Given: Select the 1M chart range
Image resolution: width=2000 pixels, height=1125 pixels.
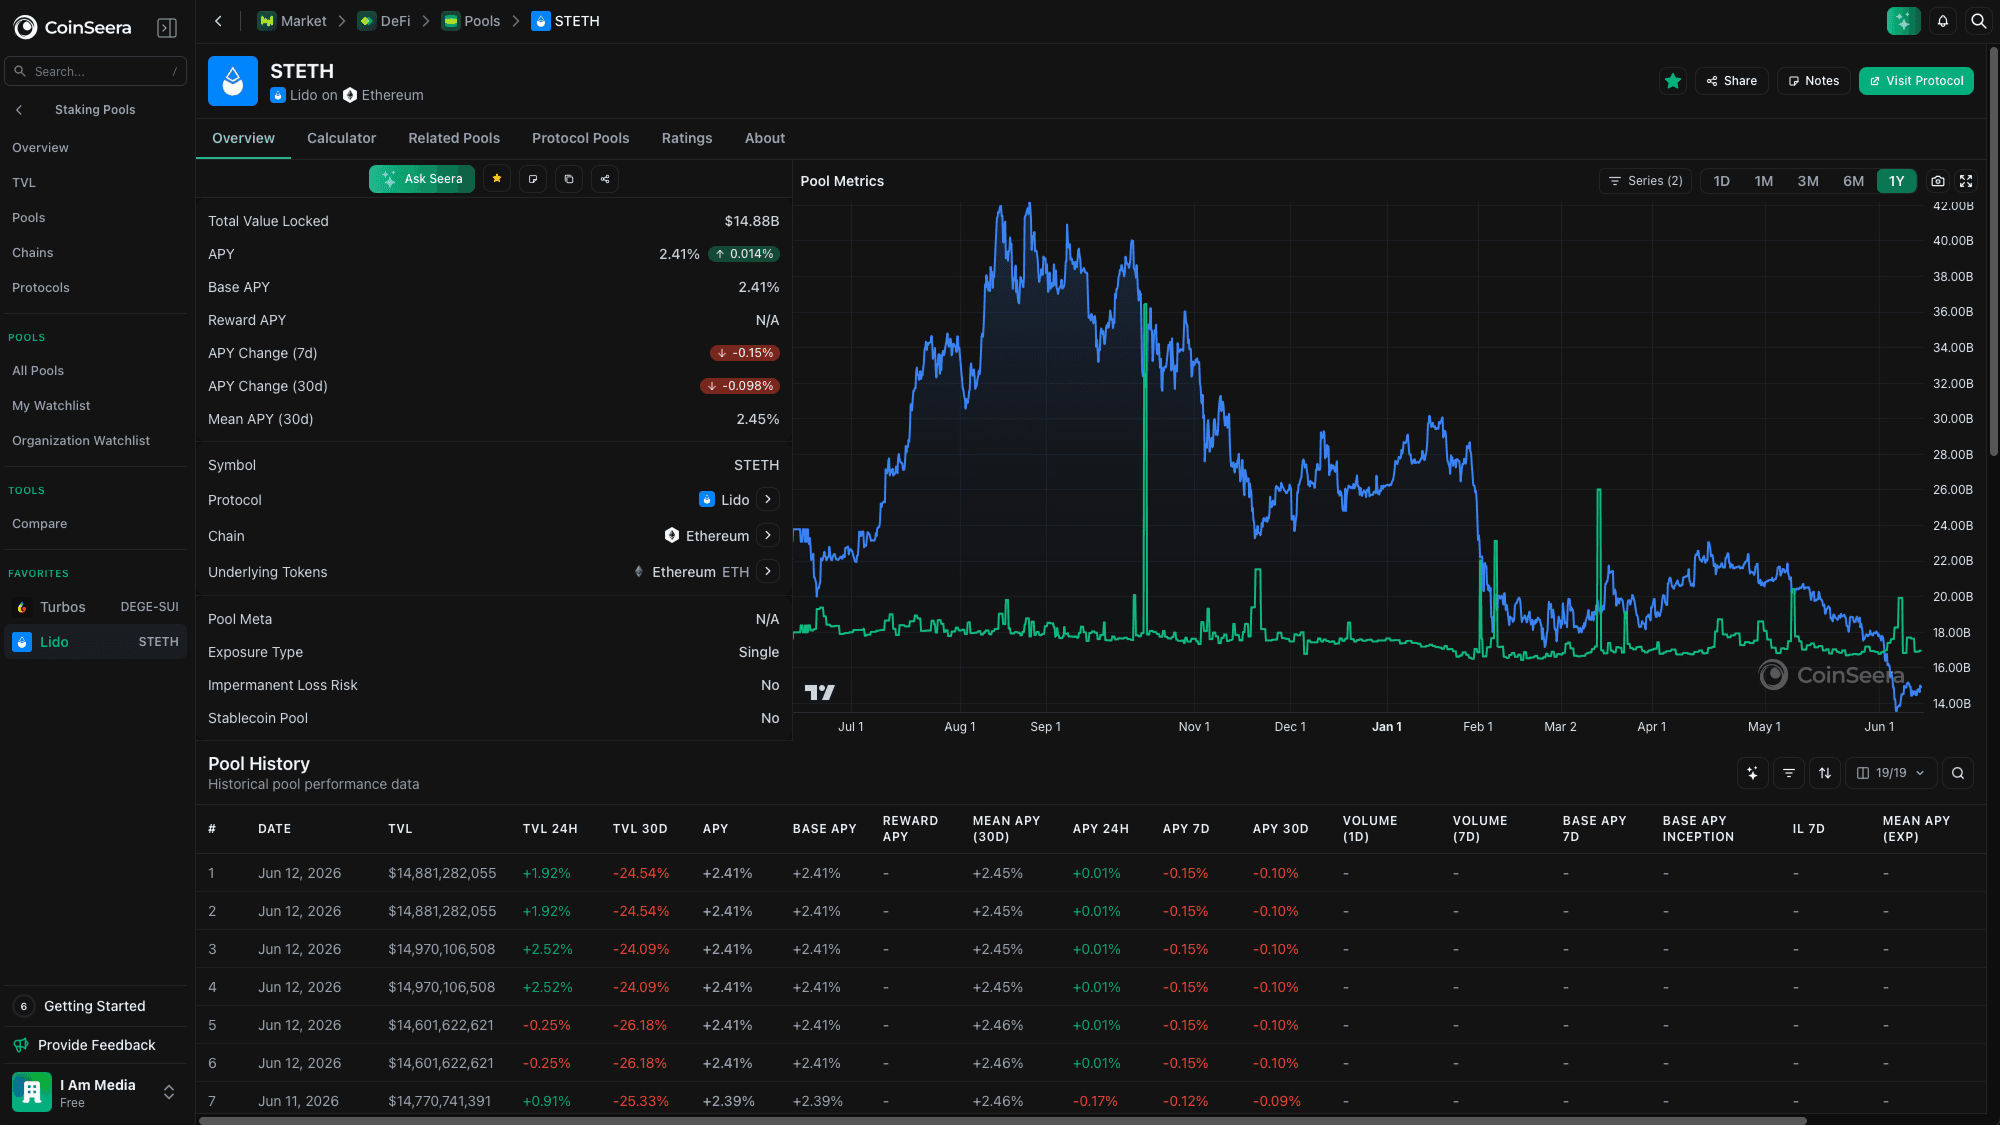Looking at the screenshot, I should click(1763, 181).
